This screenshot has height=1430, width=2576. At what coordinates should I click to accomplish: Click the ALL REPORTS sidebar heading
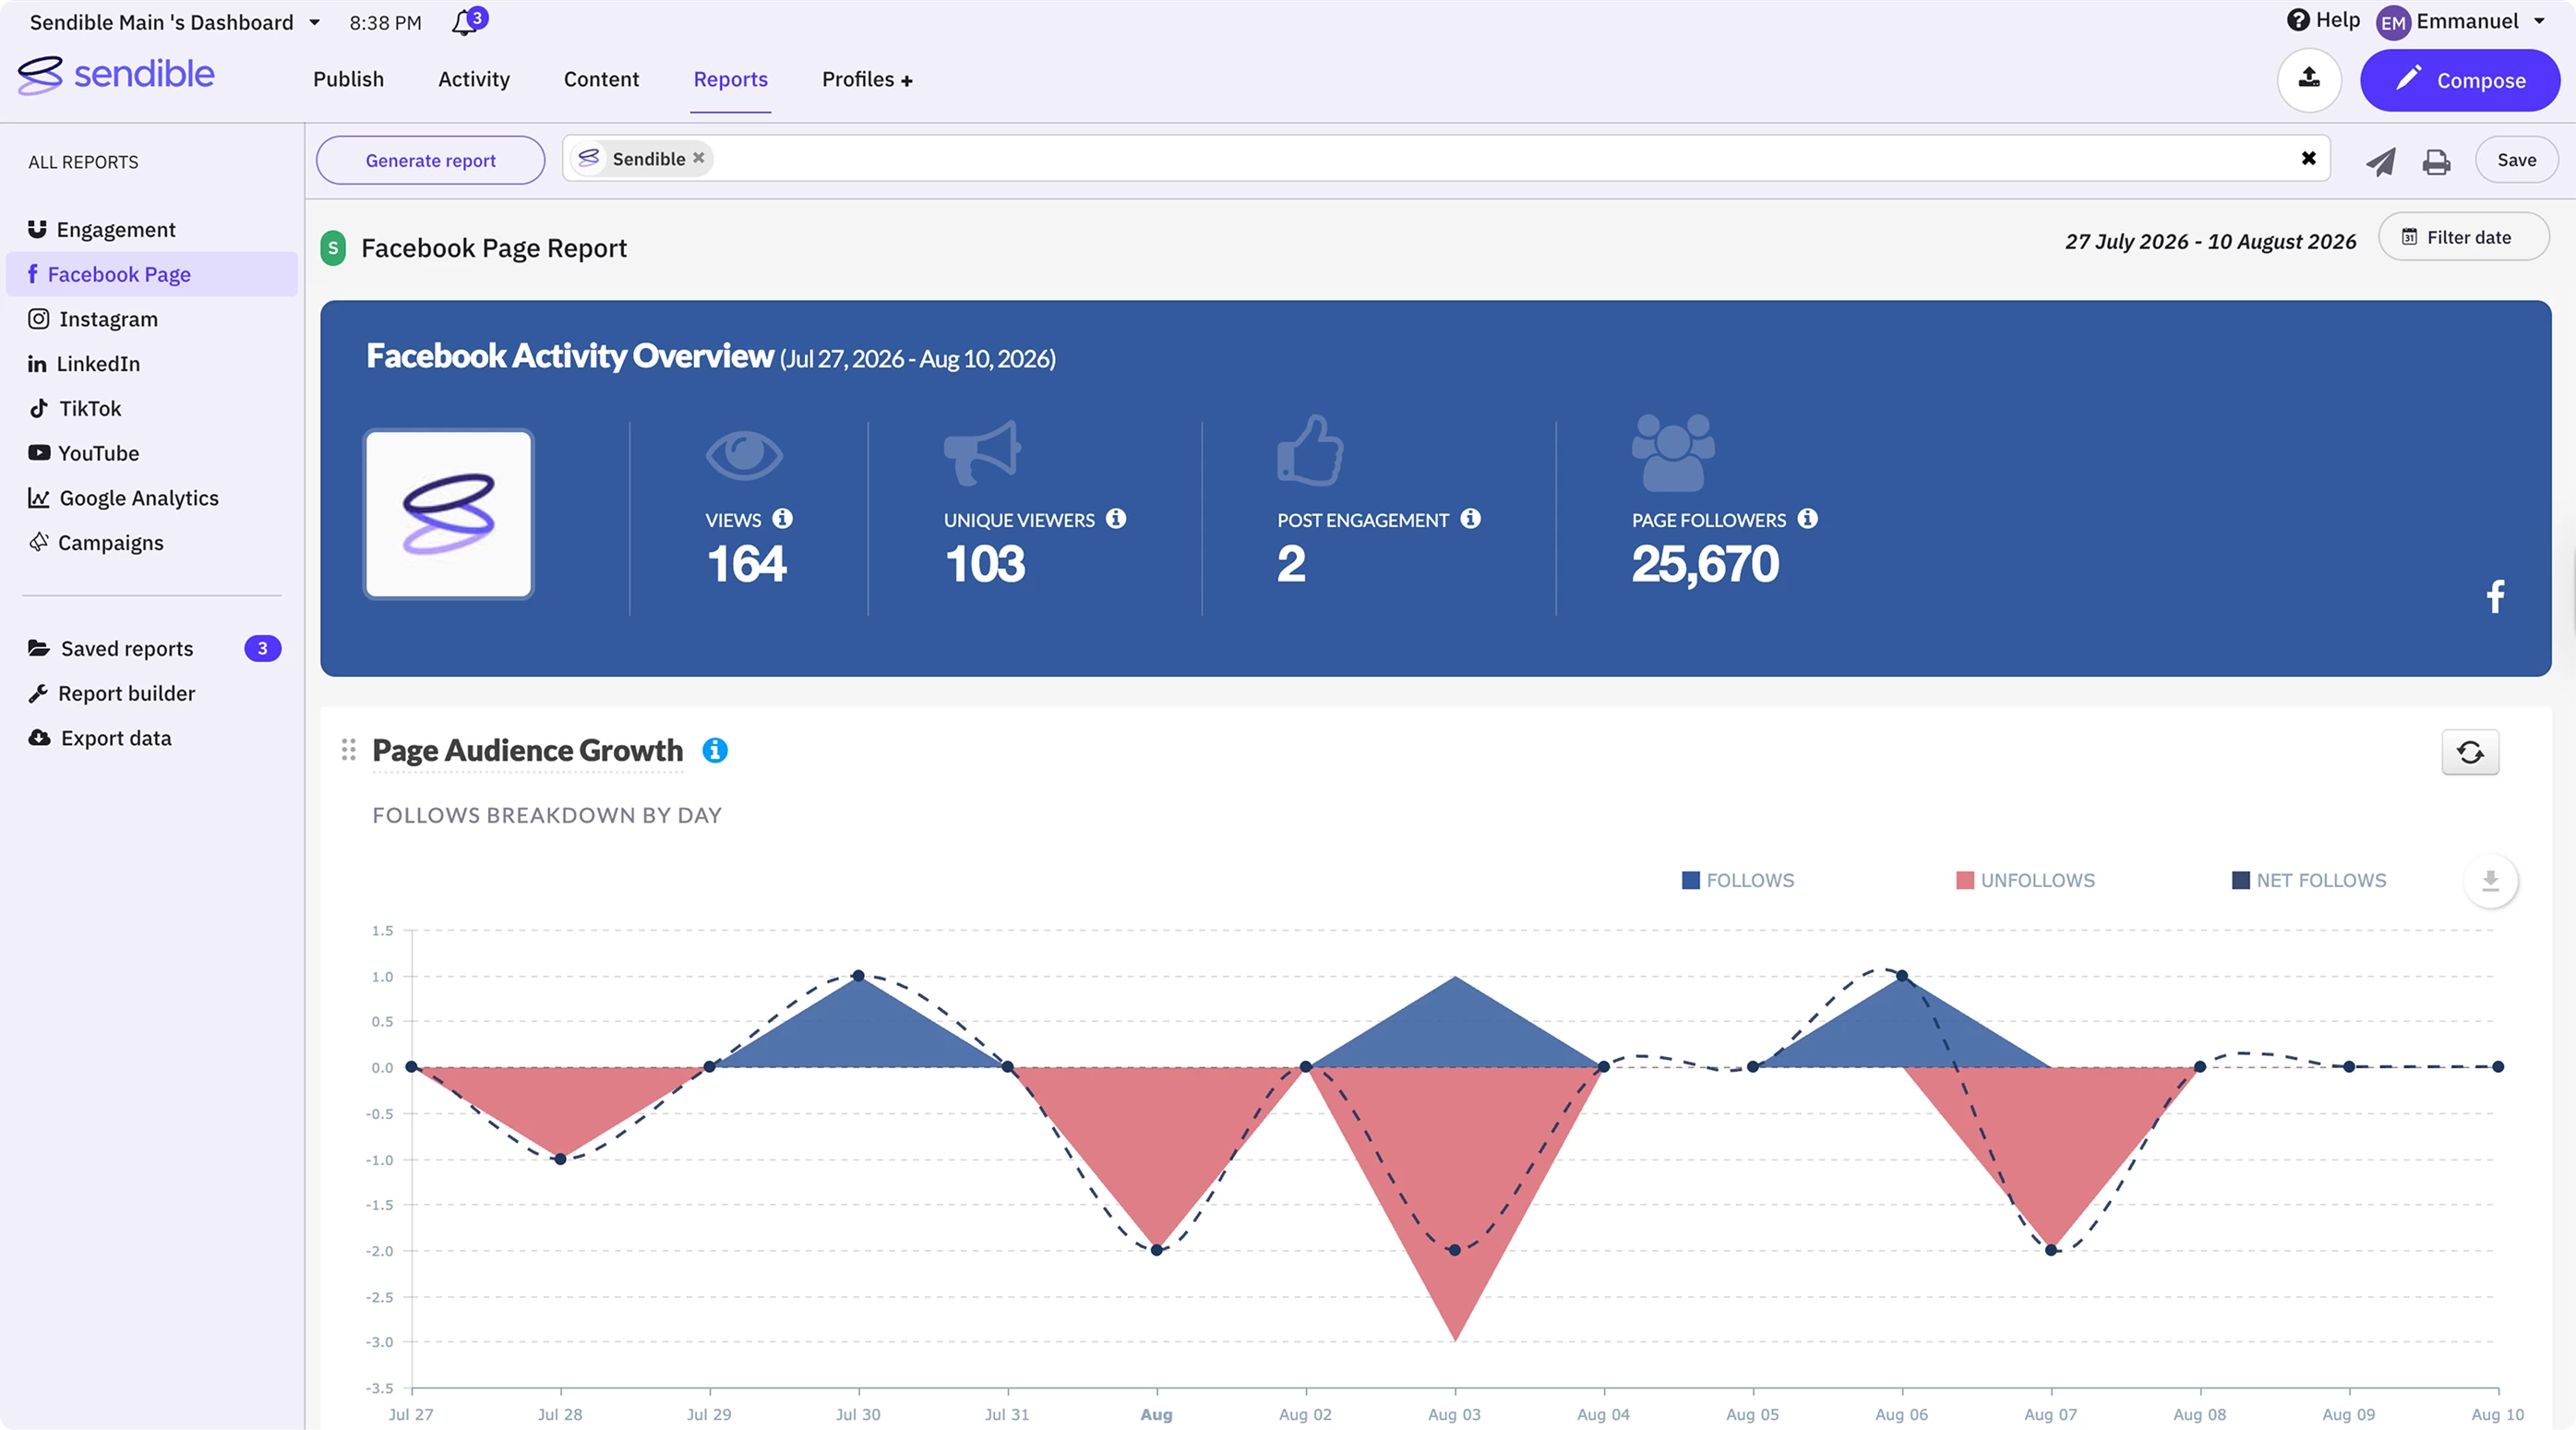click(x=83, y=162)
